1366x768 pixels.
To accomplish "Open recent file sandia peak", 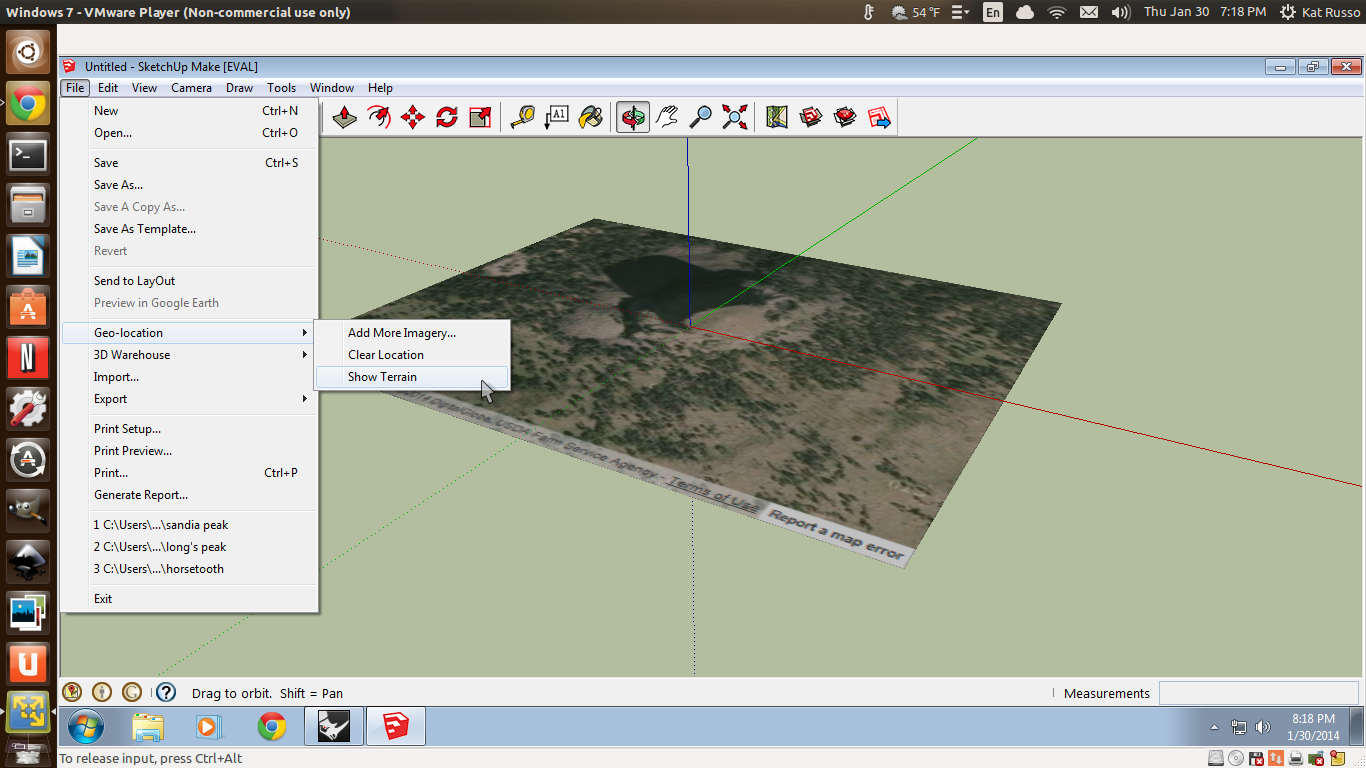I will click(188, 525).
